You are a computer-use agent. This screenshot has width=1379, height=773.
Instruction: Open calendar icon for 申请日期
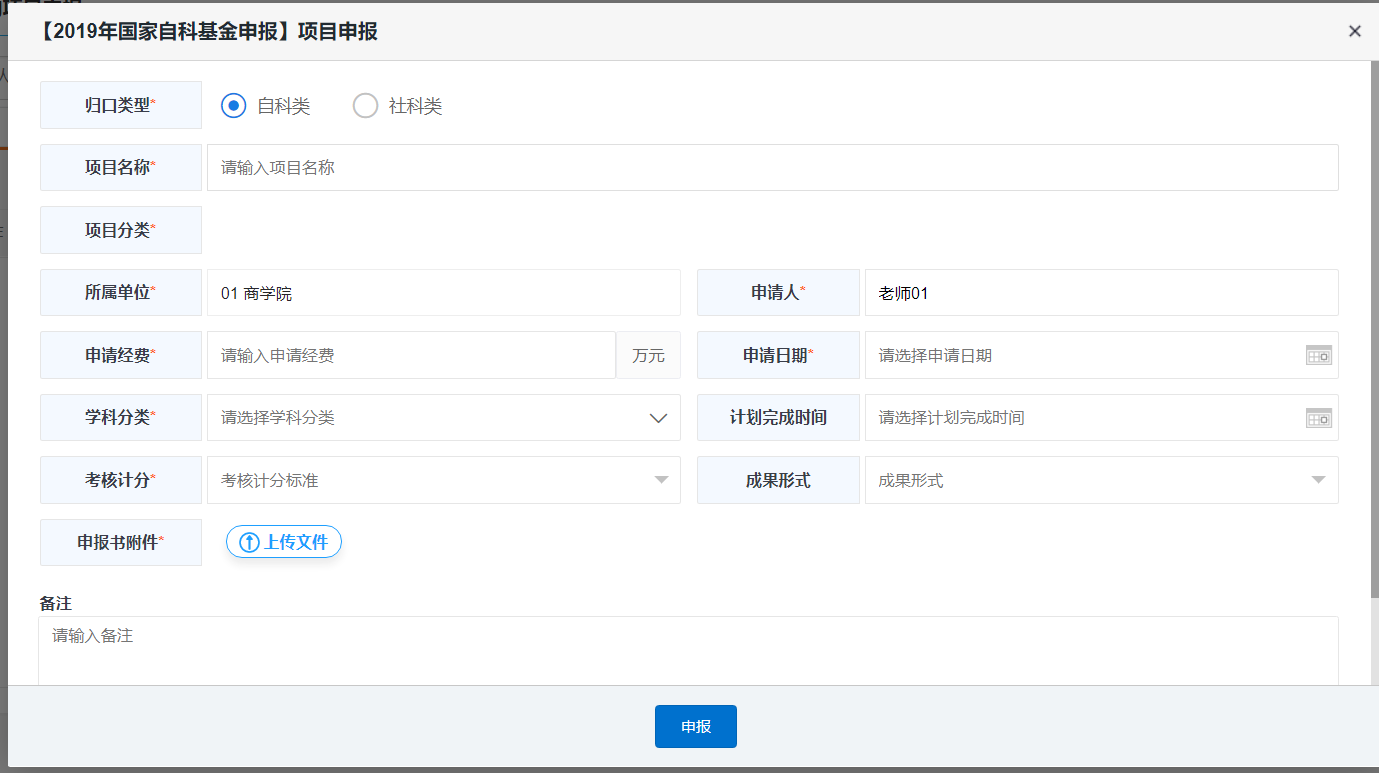(x=1318, y=355)
